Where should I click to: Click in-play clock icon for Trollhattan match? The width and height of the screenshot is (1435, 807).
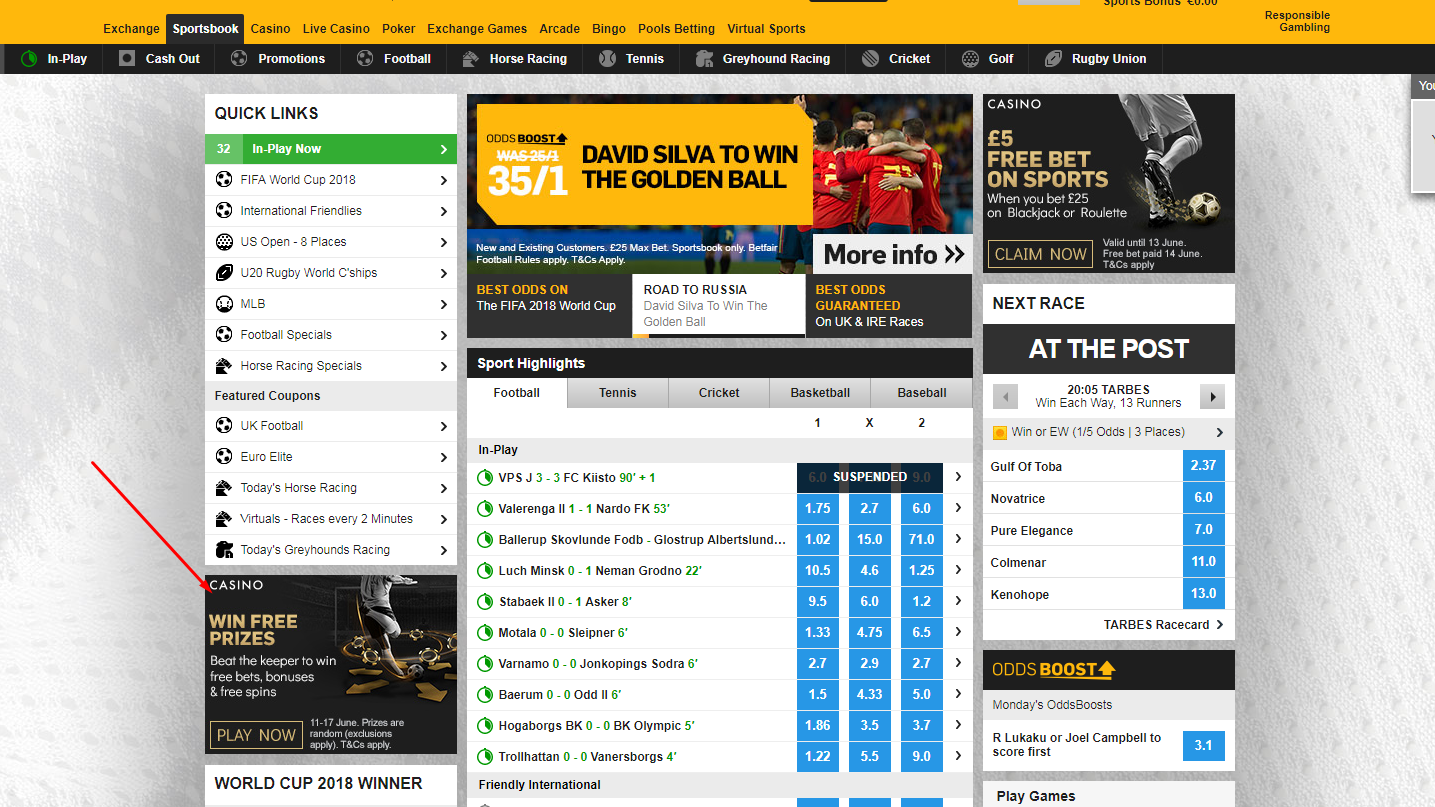pos(486,757)
